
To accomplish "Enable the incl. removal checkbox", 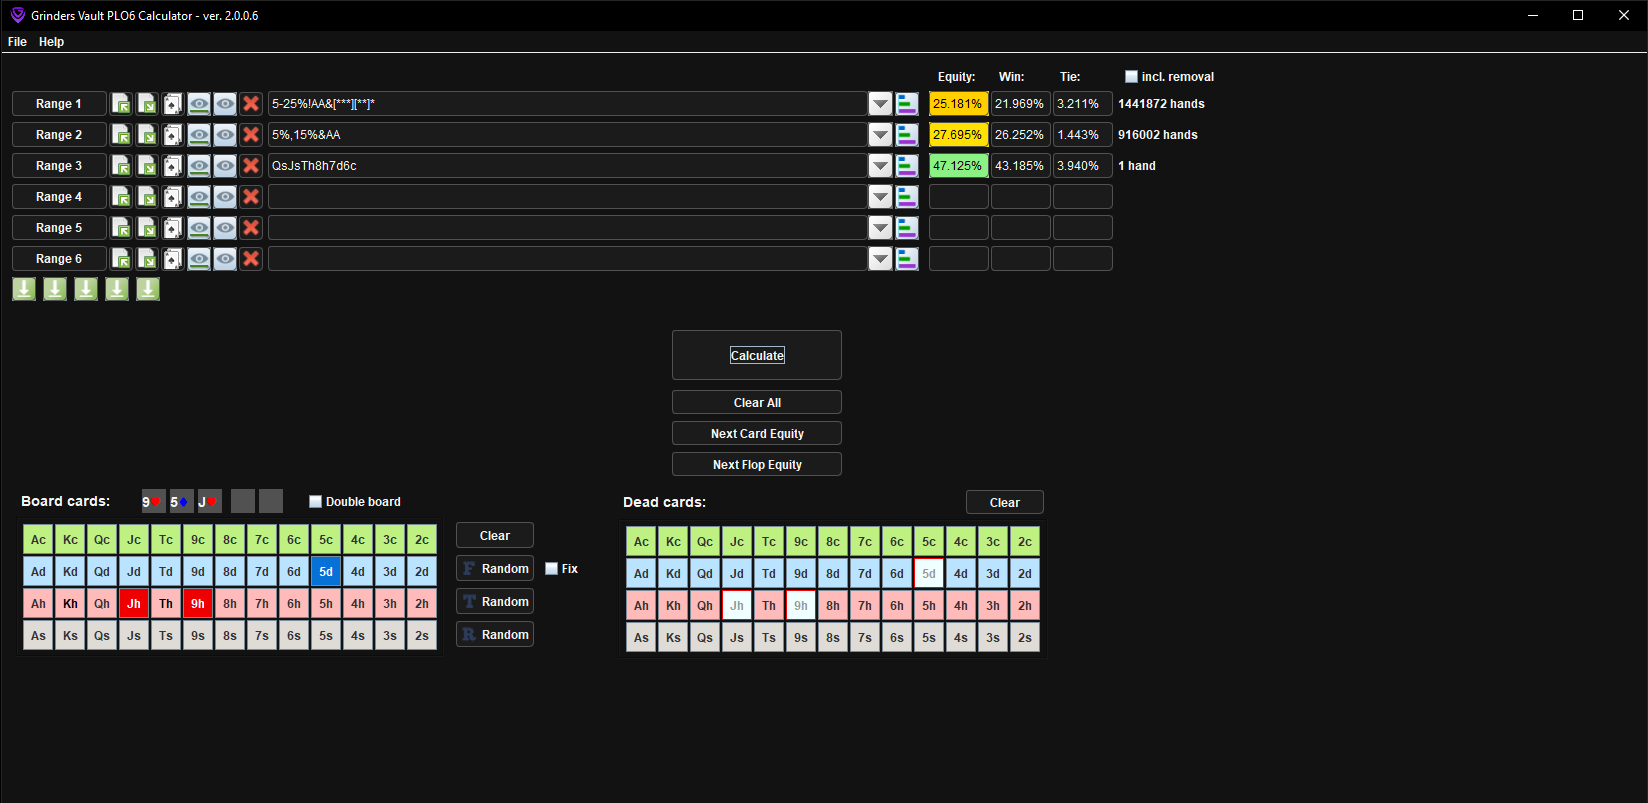I will (x=1131, y=77).
